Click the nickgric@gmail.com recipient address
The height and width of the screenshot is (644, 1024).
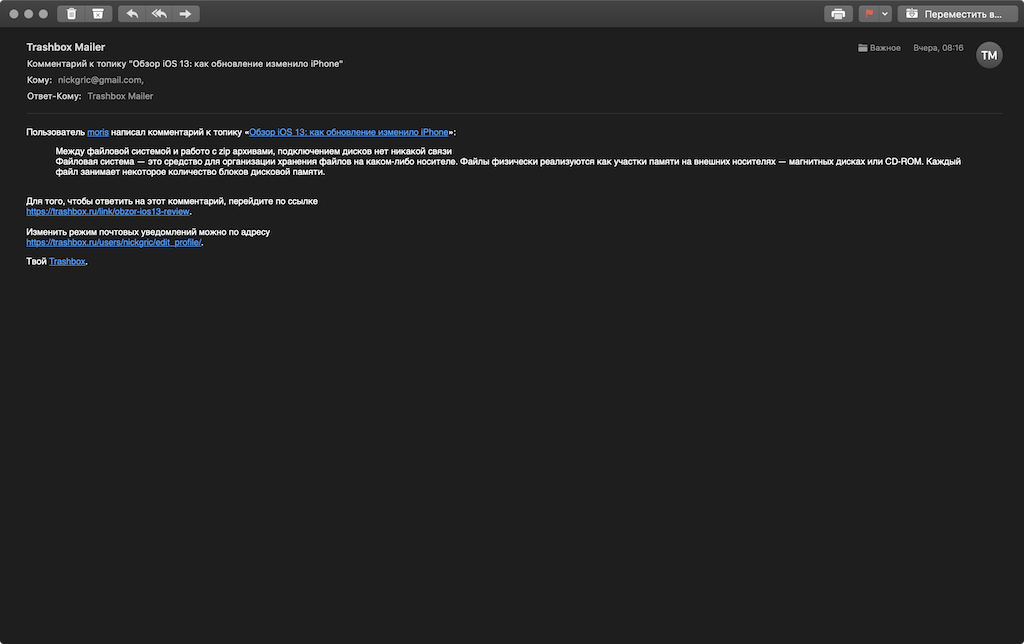tap(100, 80)
